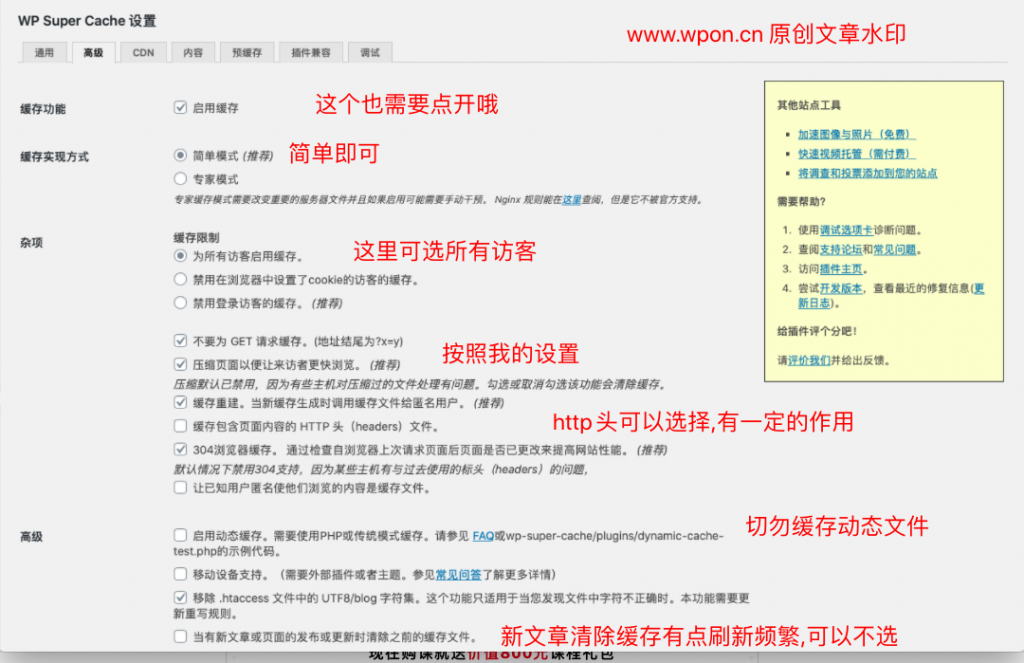Click the 评价我们 link
Viewport: 1024px width, 663px height.
tap(809, 360)
